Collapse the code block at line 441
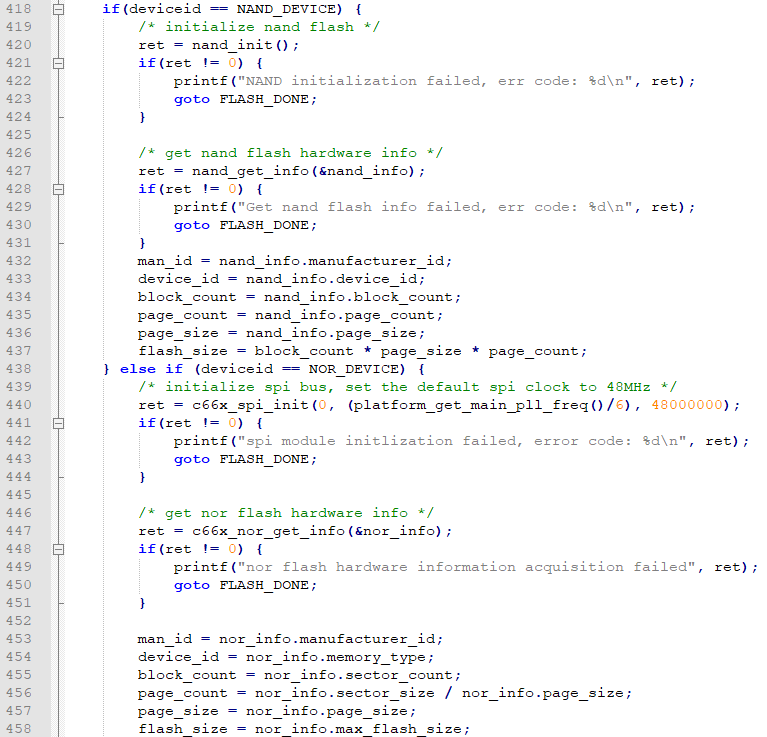Image resolution: width=767 pixels, height=737 pixels. pyautogui.click(x=58, y=423)
